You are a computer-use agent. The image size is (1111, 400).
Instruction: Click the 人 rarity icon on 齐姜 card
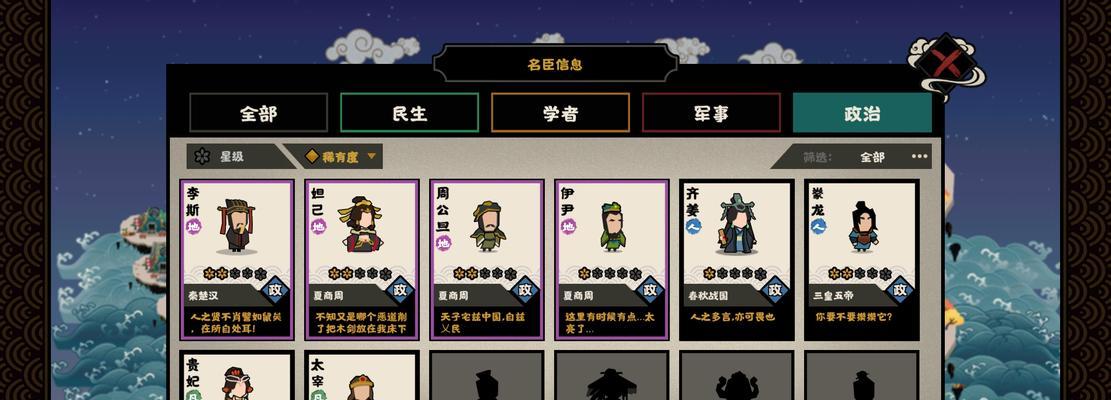693,227
